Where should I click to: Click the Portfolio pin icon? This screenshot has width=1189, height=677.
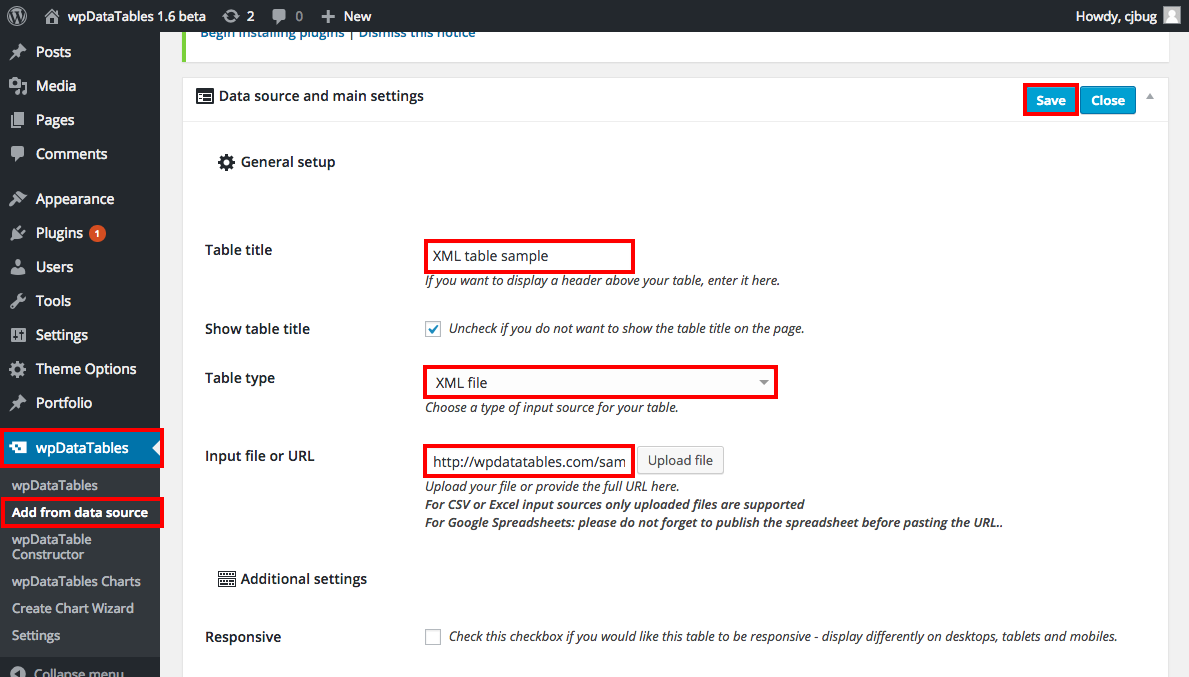[18, 403]
